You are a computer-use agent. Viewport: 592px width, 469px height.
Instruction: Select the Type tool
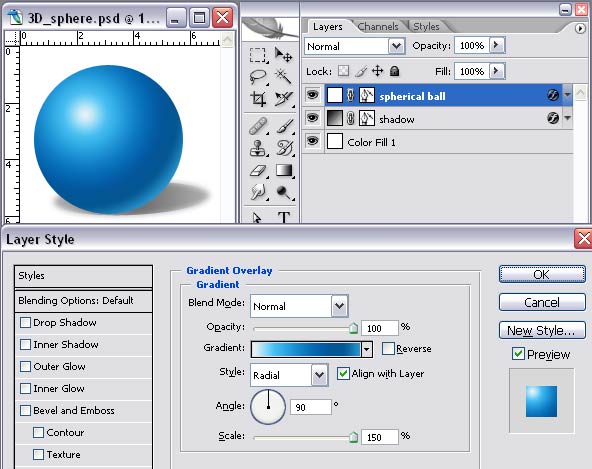283,217
